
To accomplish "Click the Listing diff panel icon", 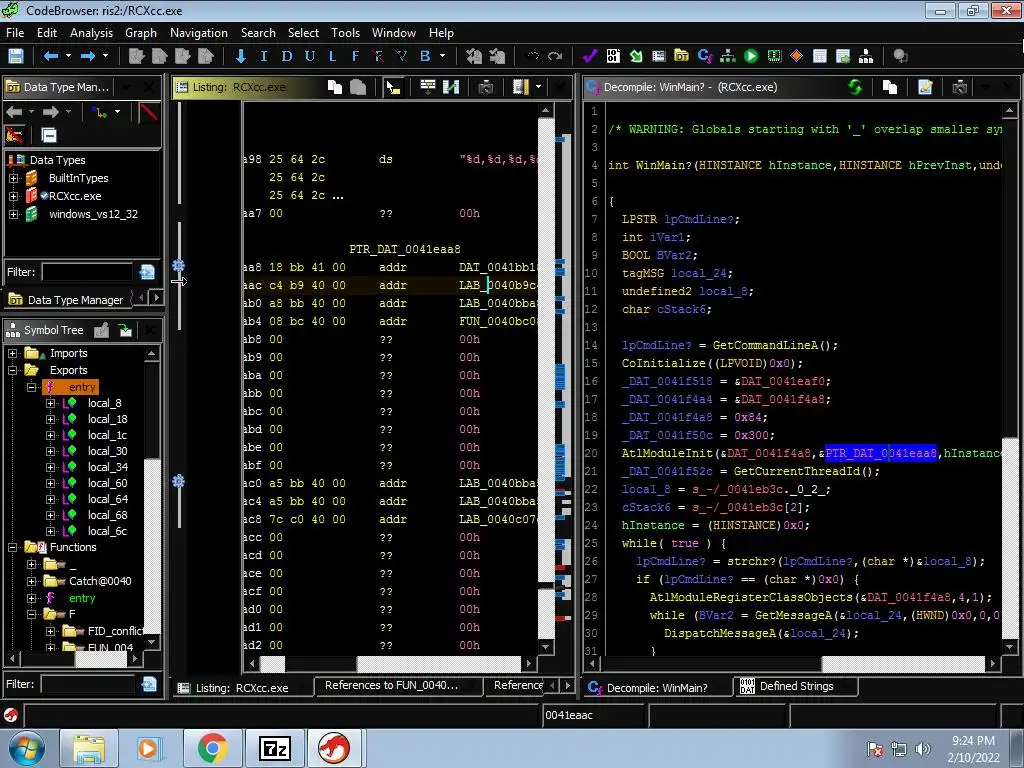I will click(x=451, y=87).
